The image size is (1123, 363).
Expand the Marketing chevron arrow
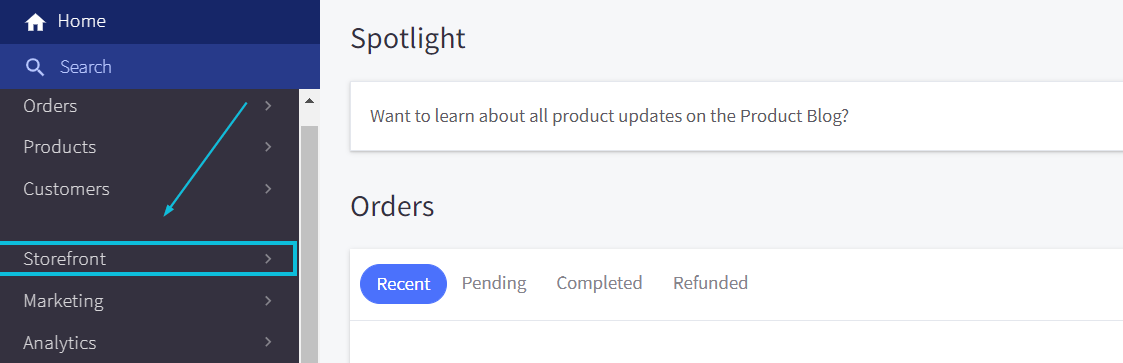pyautogui.click(x=269, y=301)
